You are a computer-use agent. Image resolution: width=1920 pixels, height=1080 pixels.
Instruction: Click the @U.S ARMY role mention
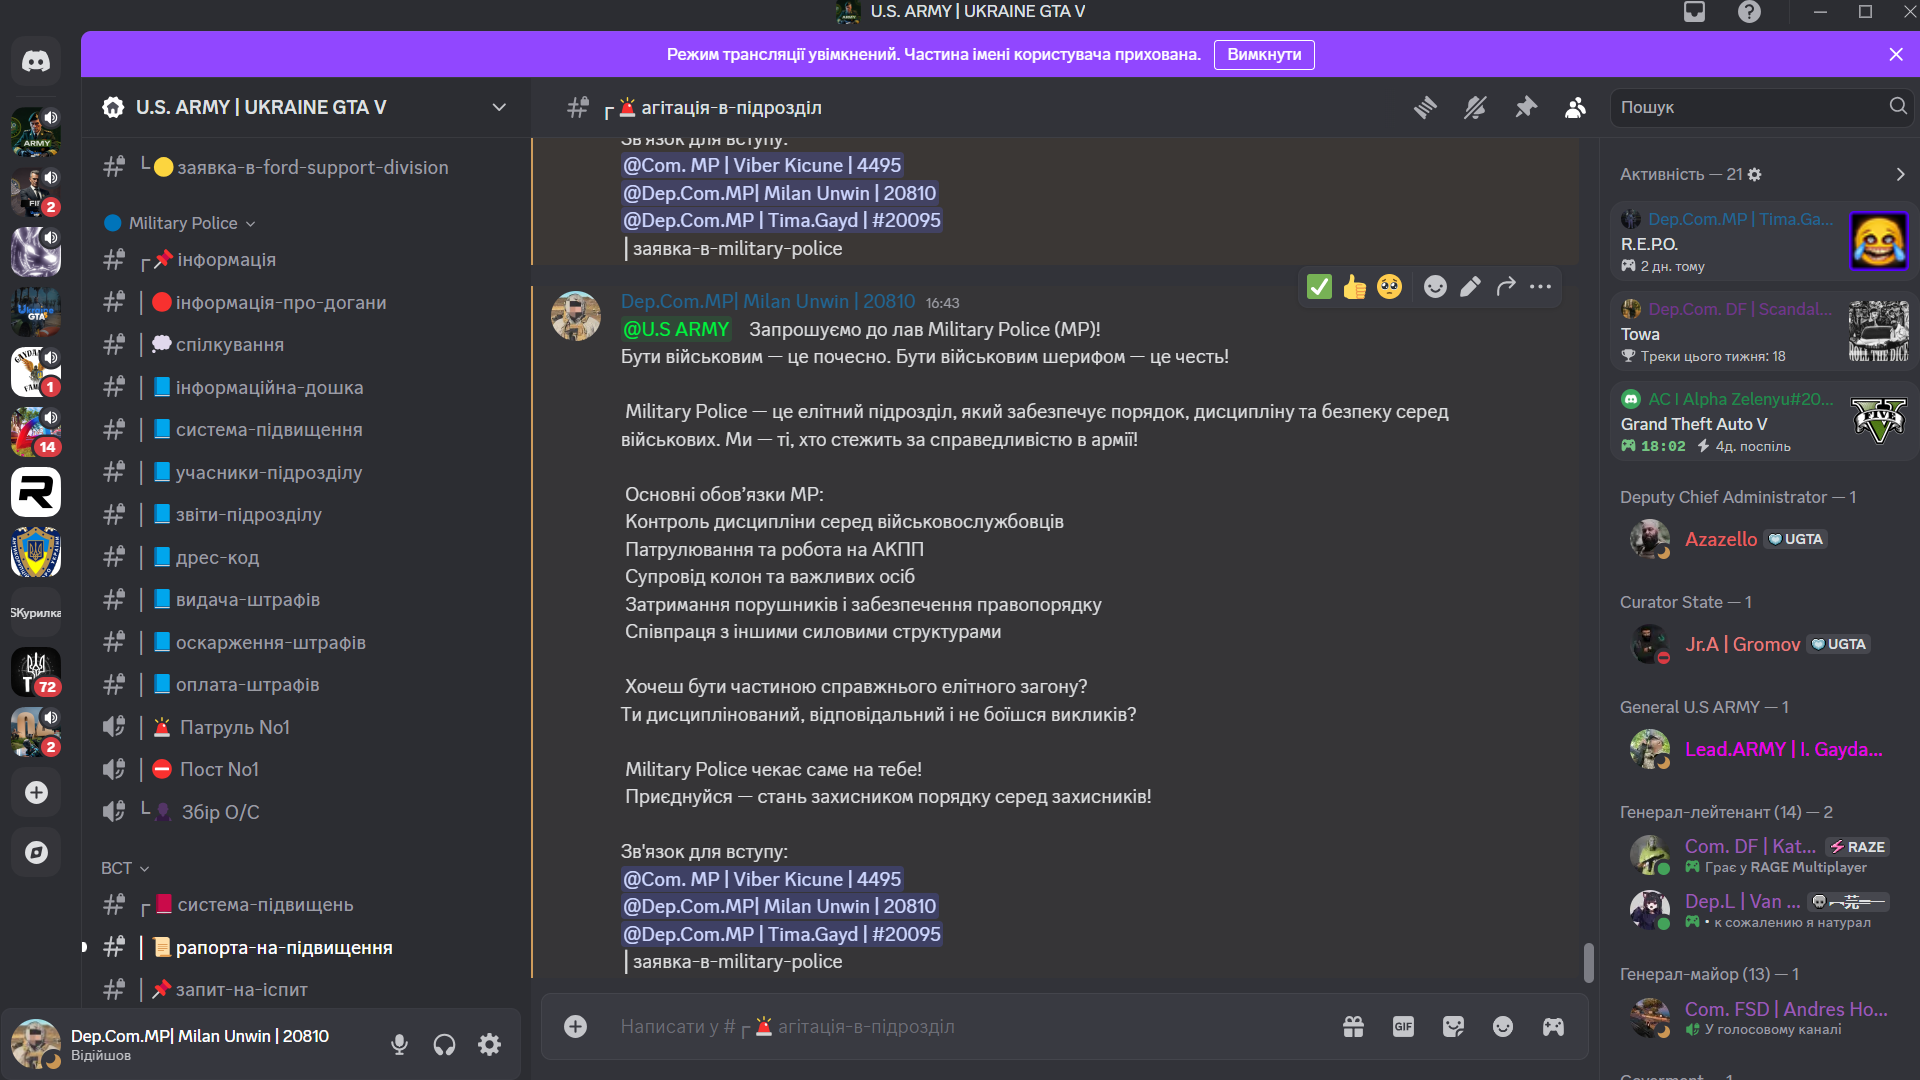(676, 329)
